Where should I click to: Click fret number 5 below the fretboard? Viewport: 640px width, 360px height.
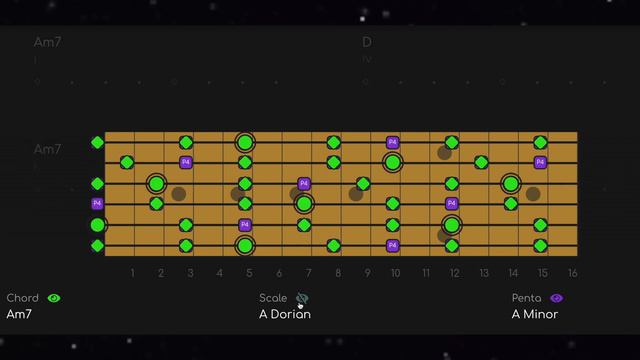pos(249,273)
